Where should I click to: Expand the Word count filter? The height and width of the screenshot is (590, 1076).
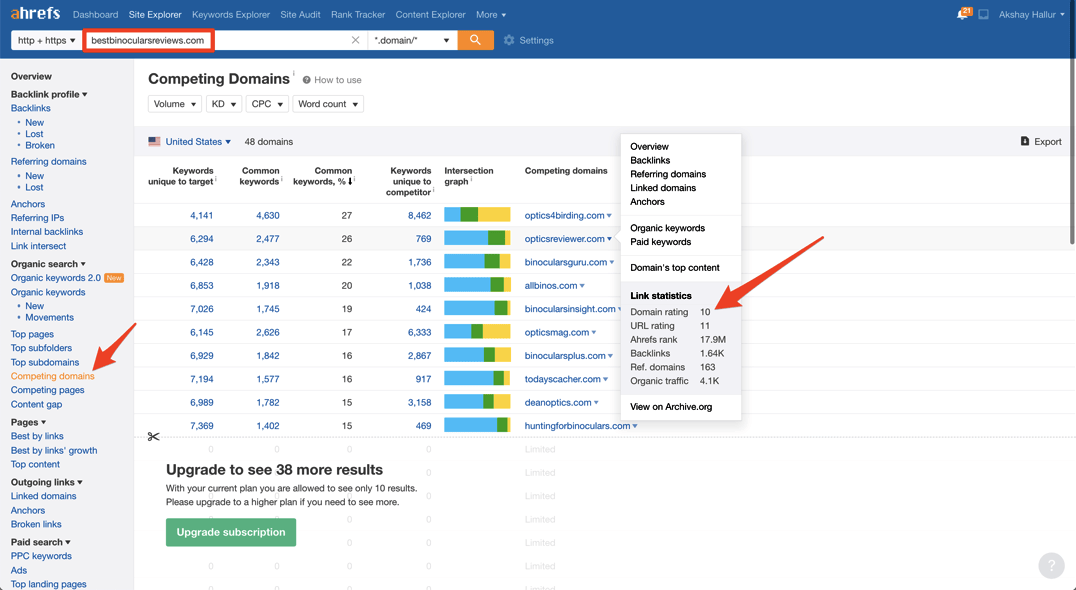pos(327,104)
